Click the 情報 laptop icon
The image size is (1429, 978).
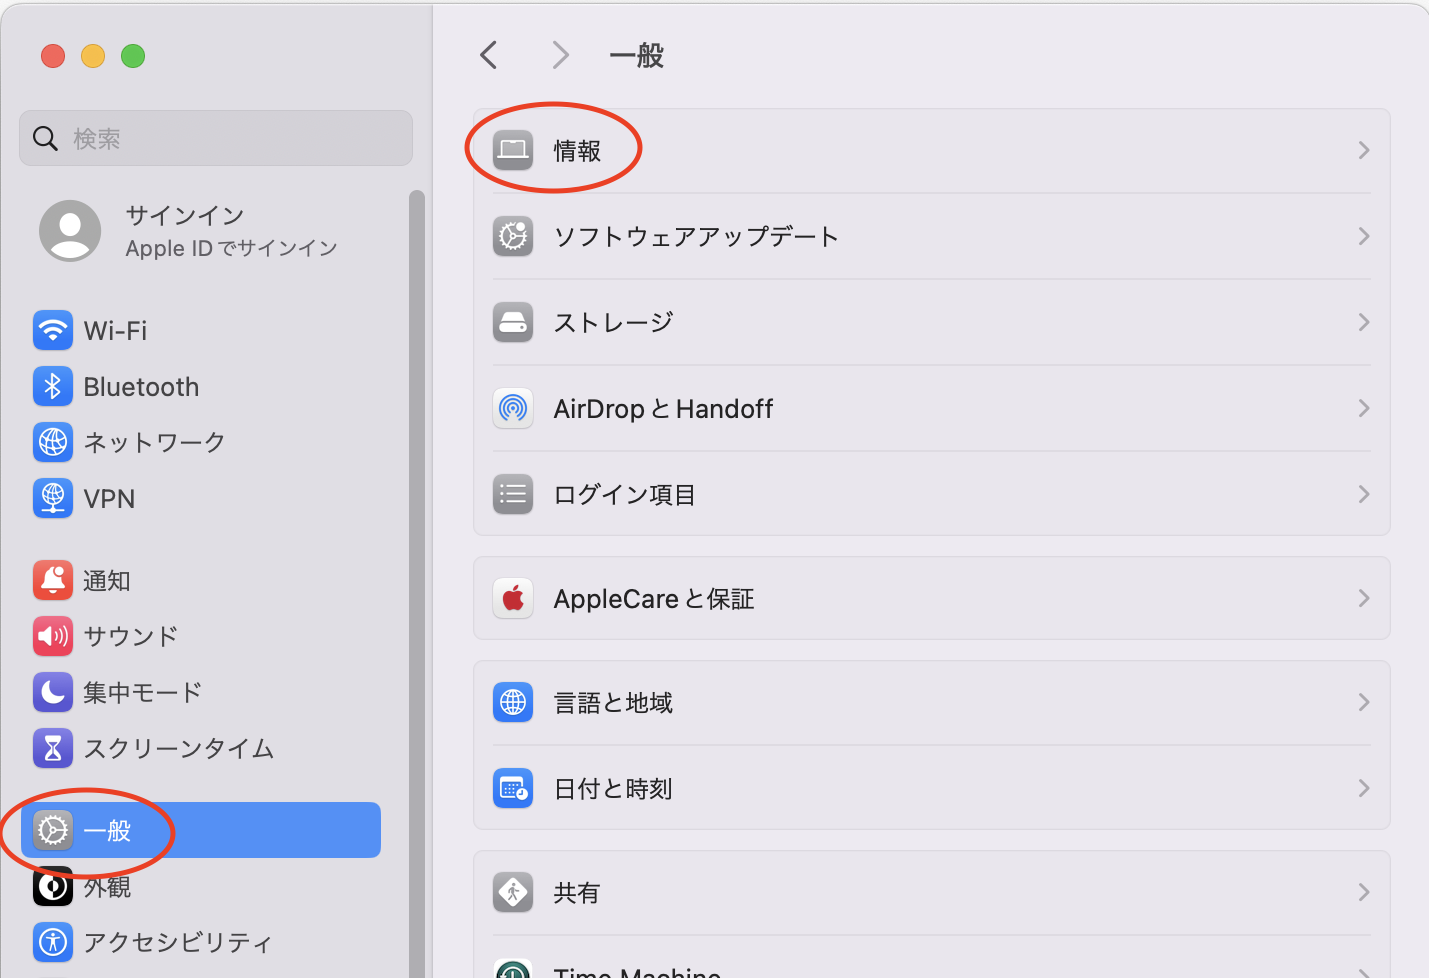tap(513, 150)
